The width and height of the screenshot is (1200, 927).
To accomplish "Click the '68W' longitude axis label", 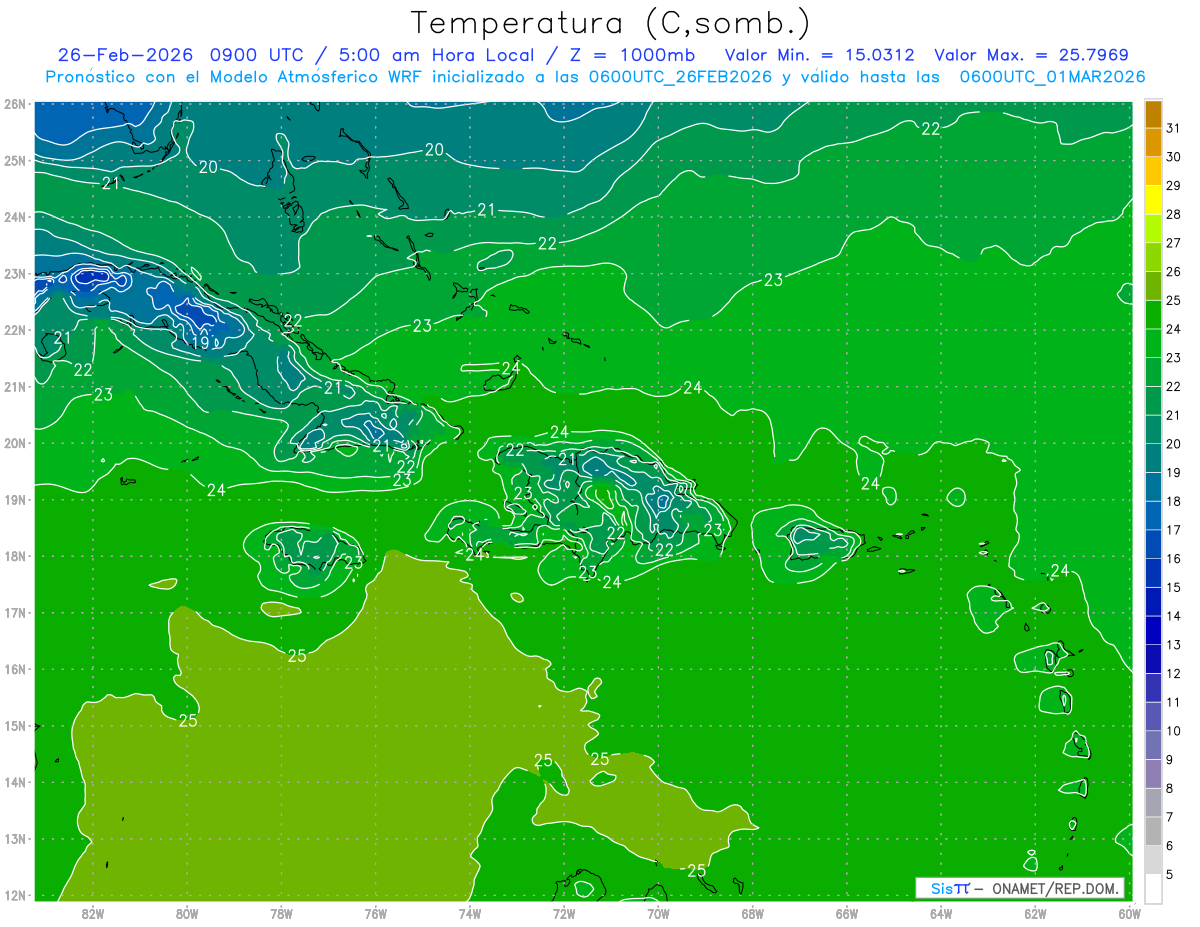I will tap(753, 912).
